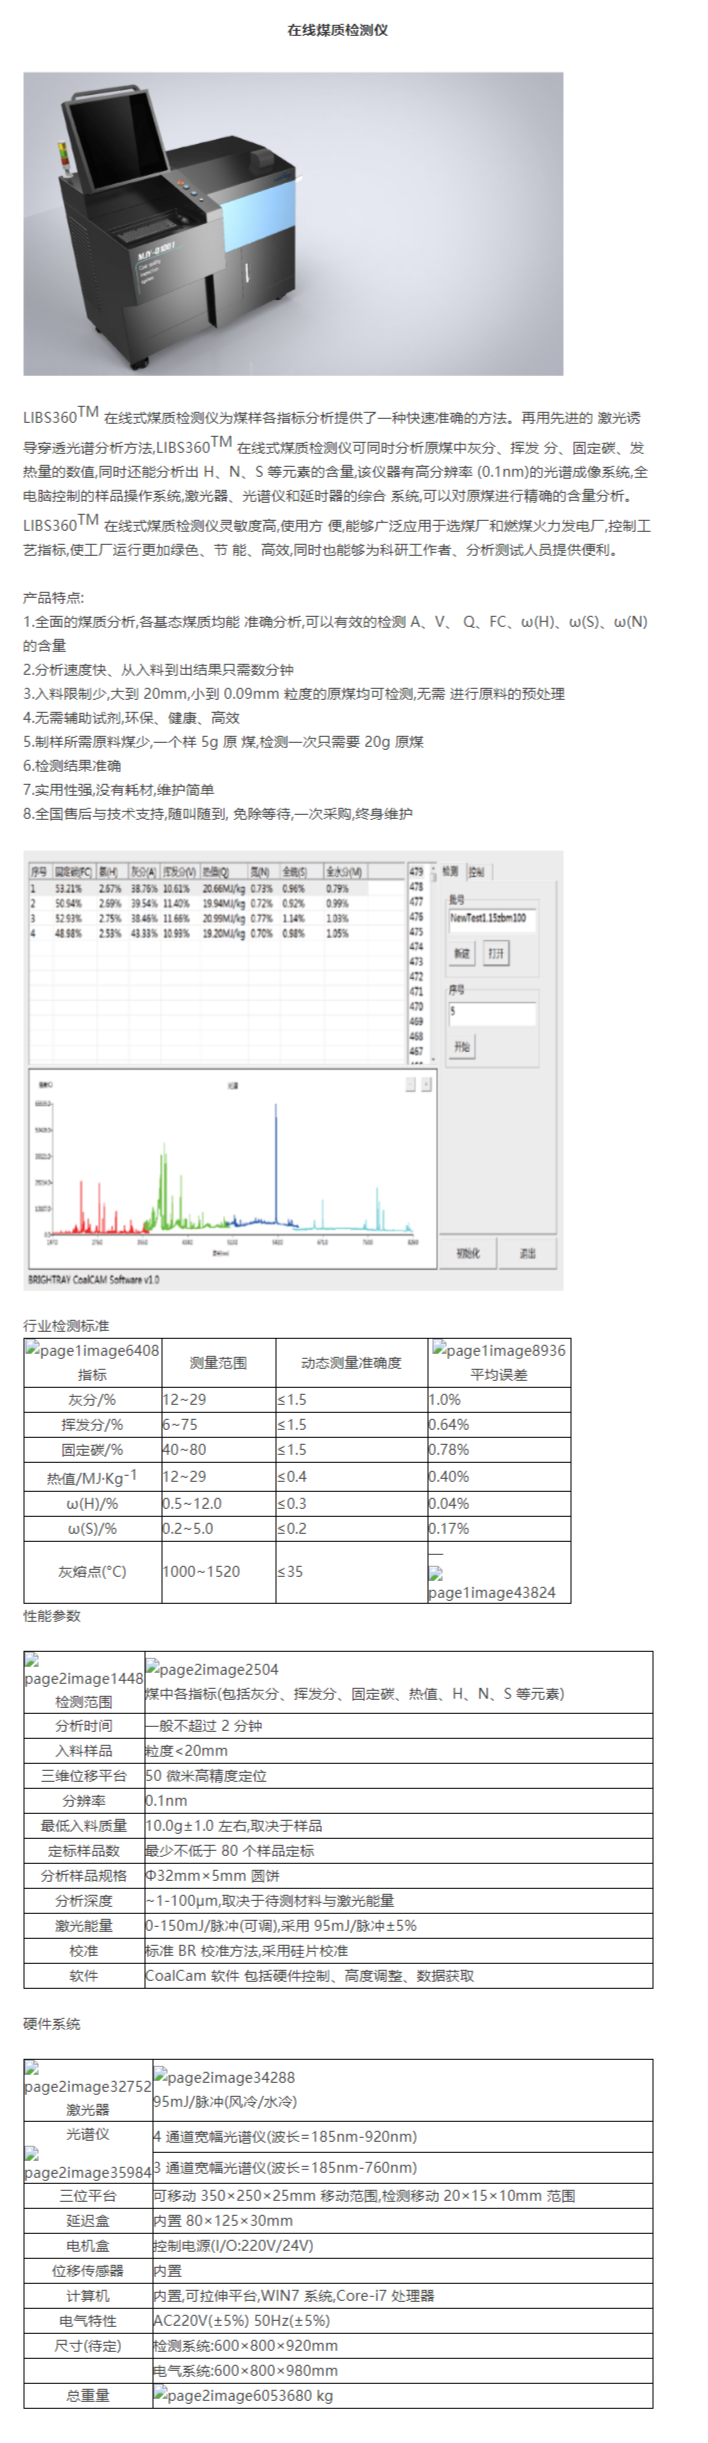This screenshot has height=2443, width=708.
Task: Click the 行业检测标准 heading
Action: point(66,1325)
